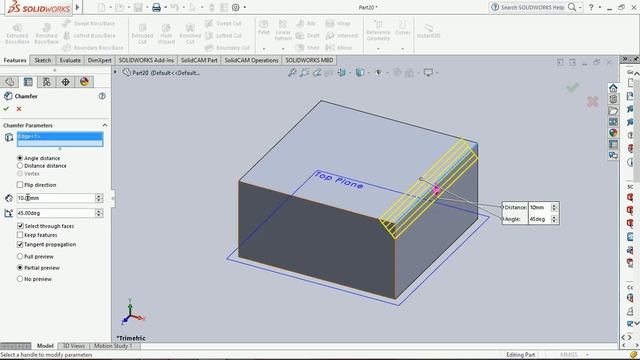
Task: Collapse Chamfer Parameters section
Action: [105, 125]
